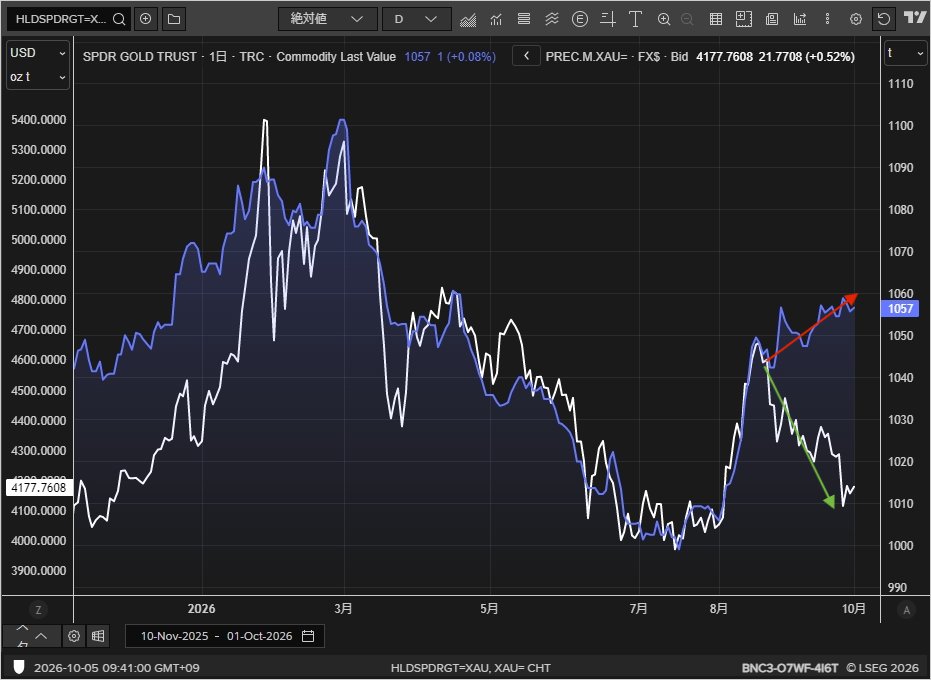Click the add-panel layout icon

click(743, 19)
